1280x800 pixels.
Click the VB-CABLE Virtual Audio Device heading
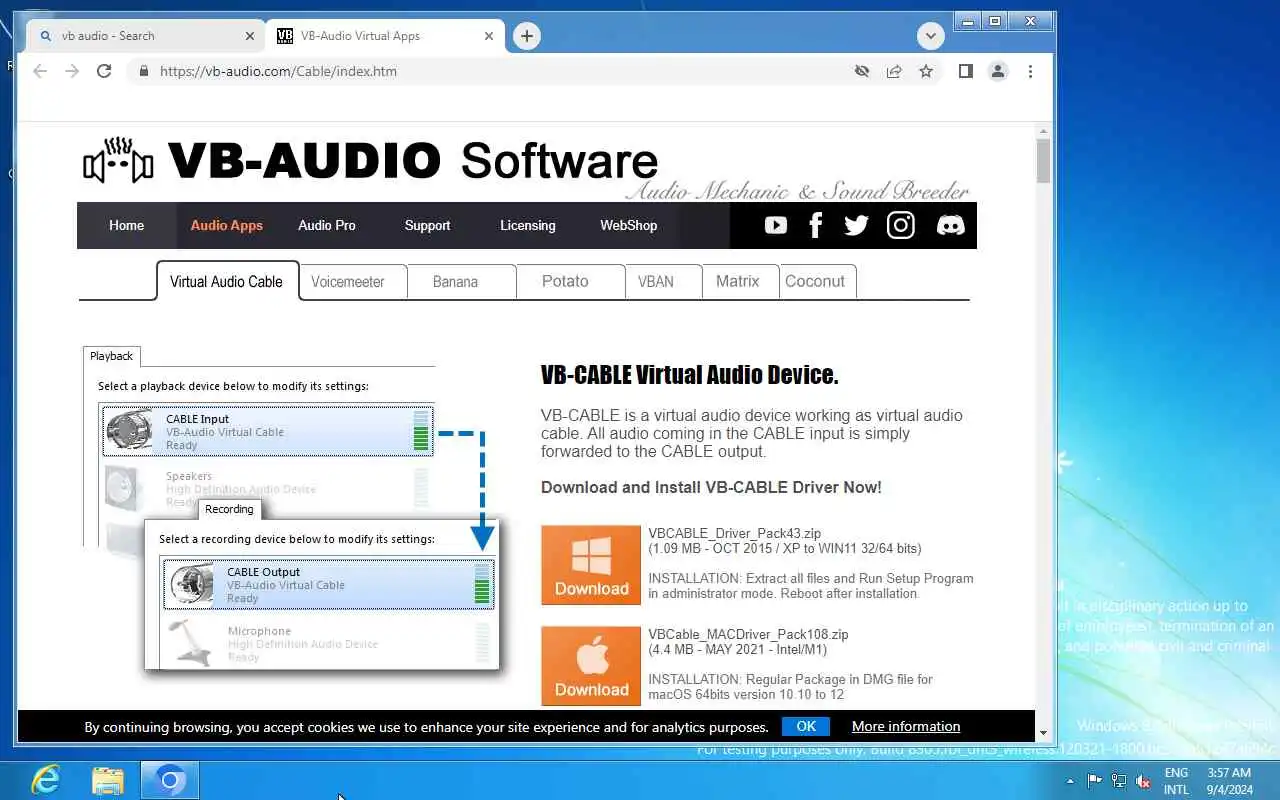tap(689, 375)
